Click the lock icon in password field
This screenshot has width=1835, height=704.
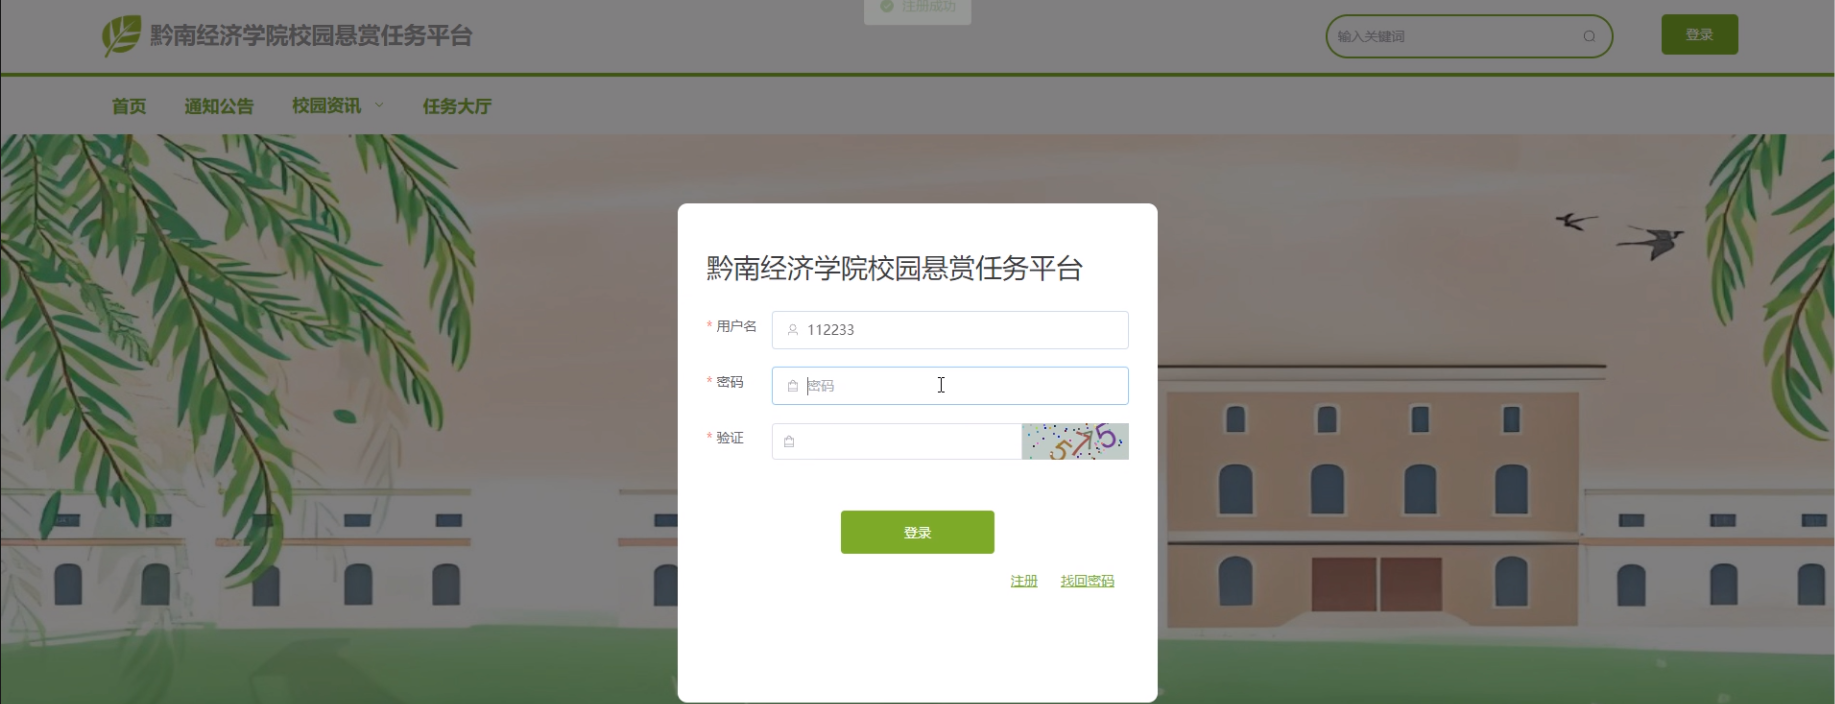click(x=793, y=386)
